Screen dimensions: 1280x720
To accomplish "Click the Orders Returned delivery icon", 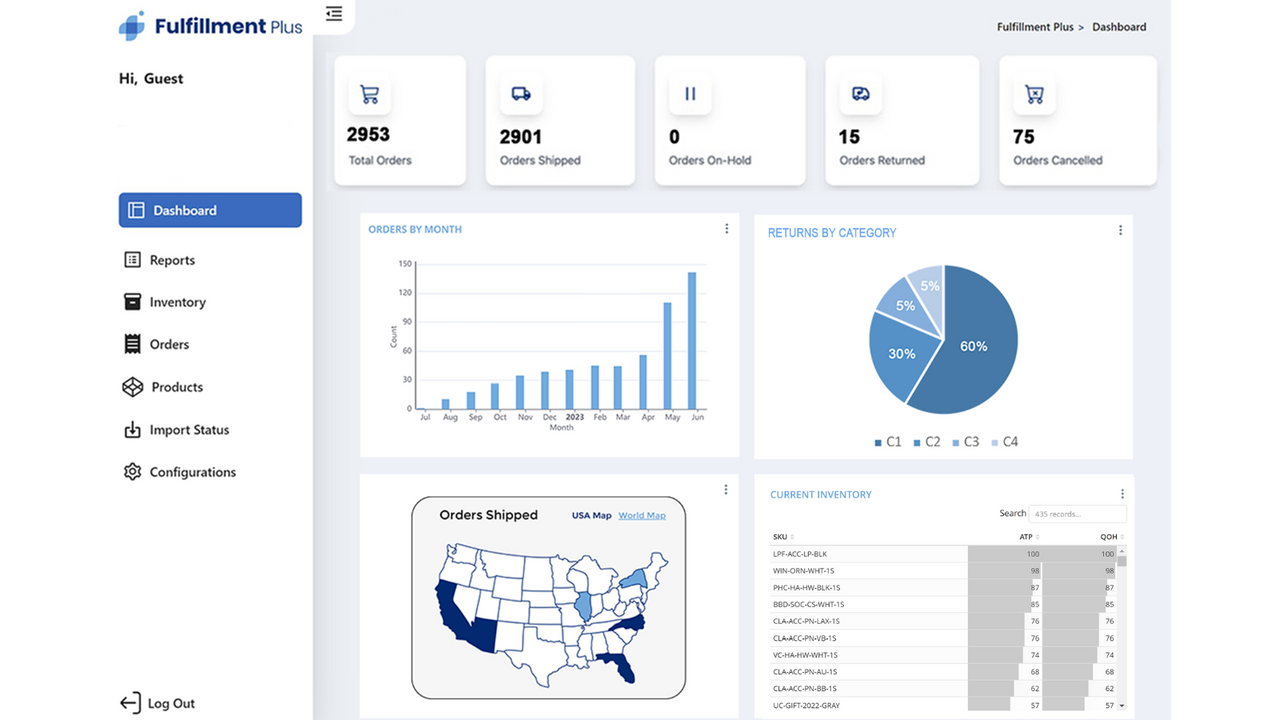I will click(x=860, y=93).
